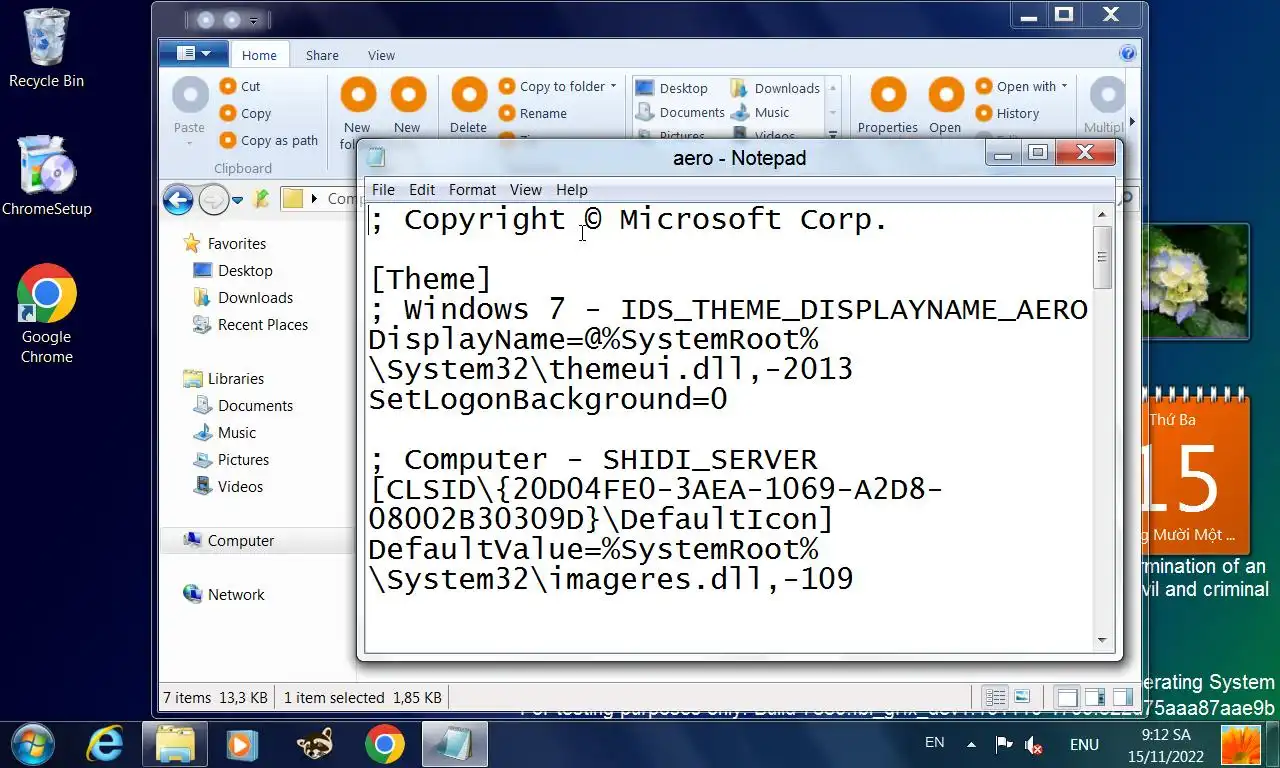Click the EN language indicator
1280x768 pixels.
(934, 742)
